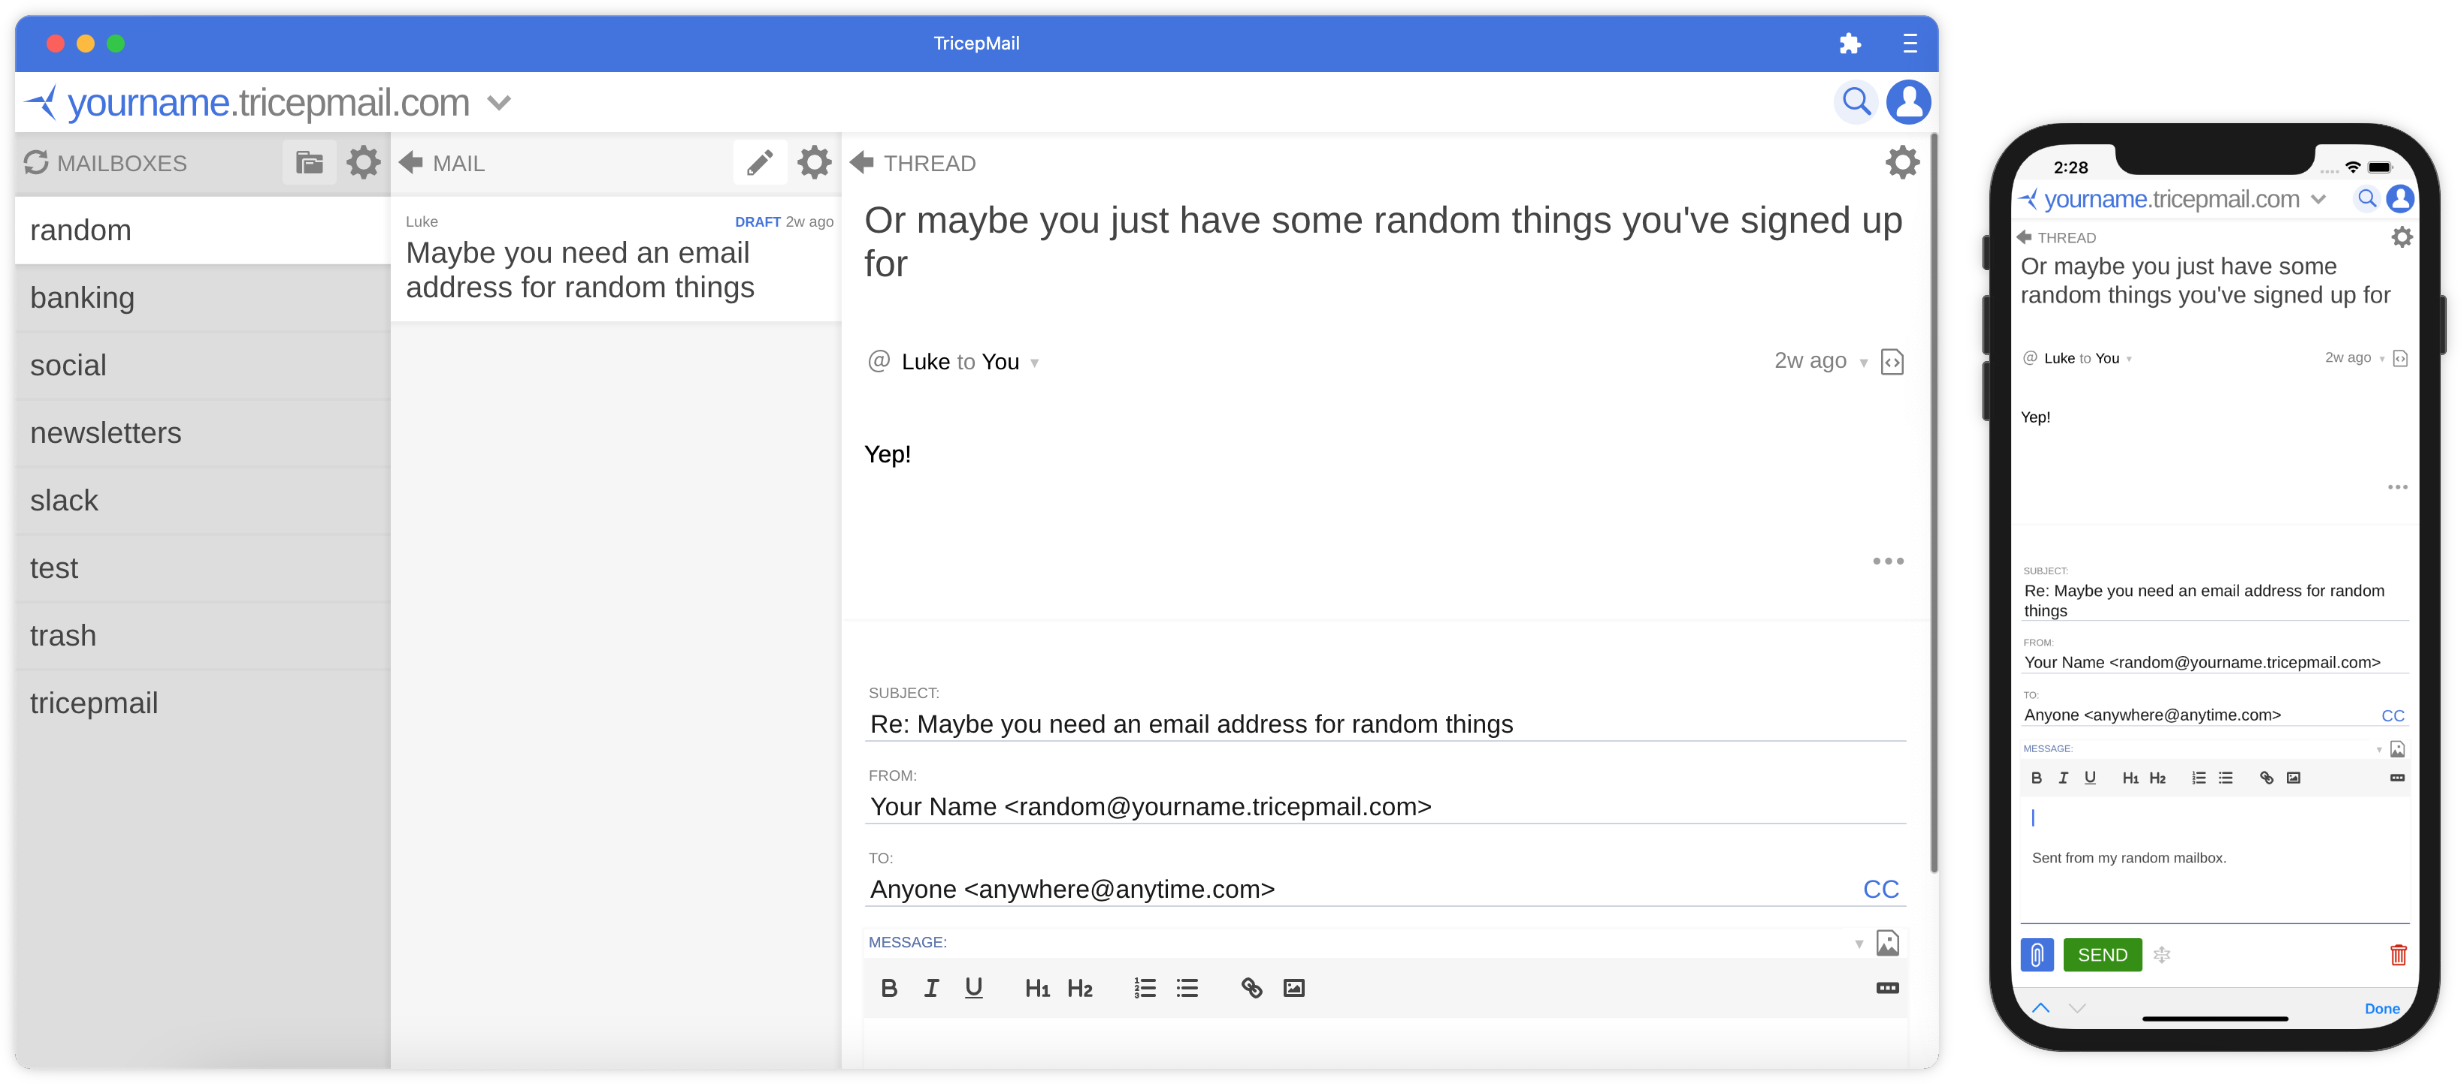Tap phone Thread settings gear
This screenshot has height=1084, width=2462.
(x=2402, y=237)
